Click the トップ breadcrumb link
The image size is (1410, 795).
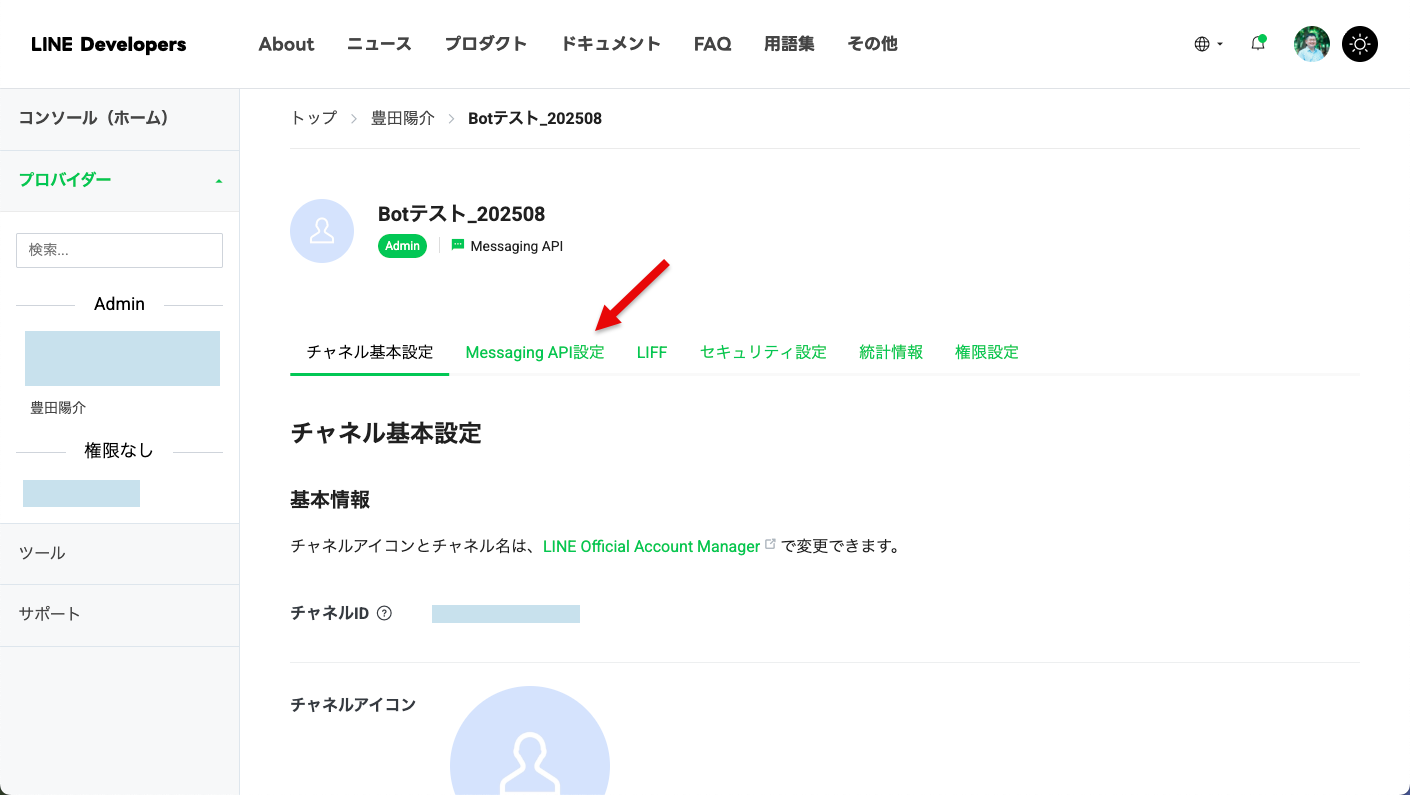pyautogui.click(x=314, y=118)
